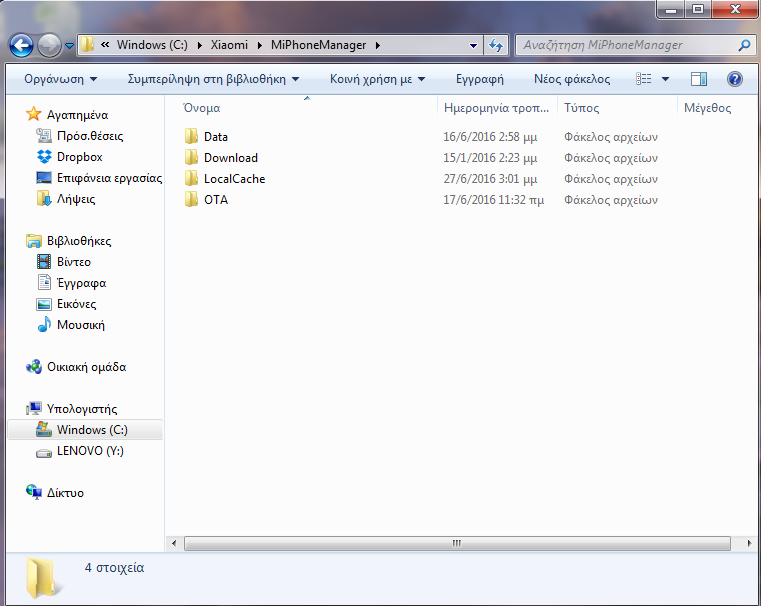Change view using the view icon
The image size is (761, 606).
(644, 79)
